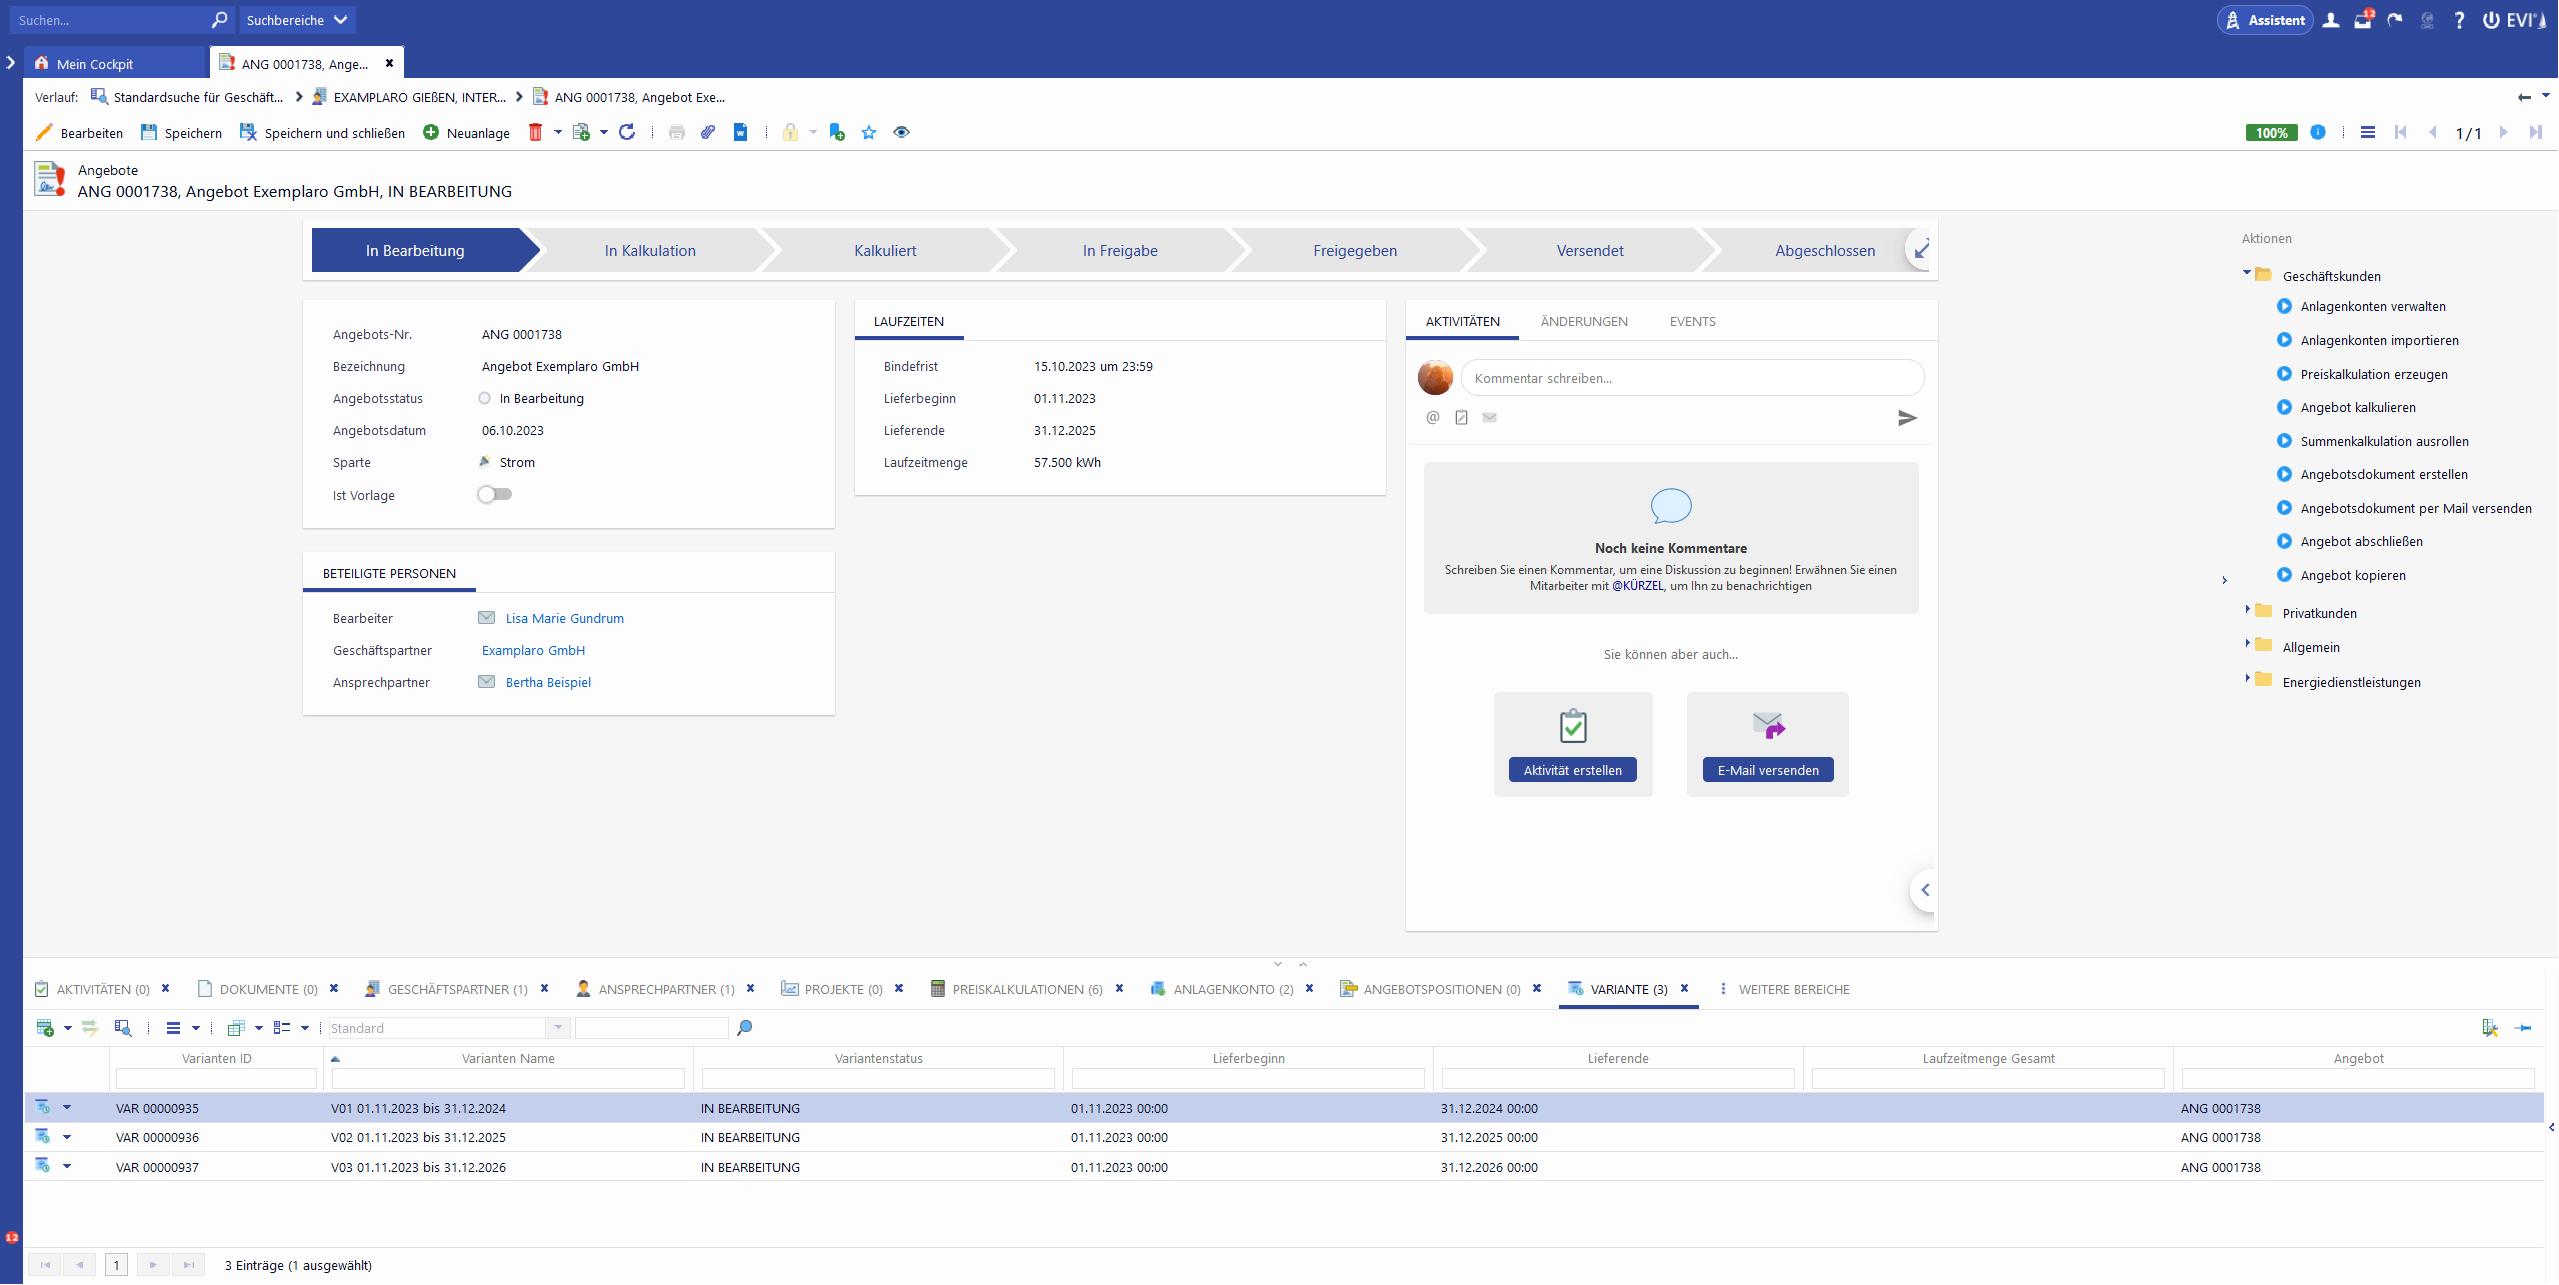Click the @ mention icon under comment

(1432, 418)
